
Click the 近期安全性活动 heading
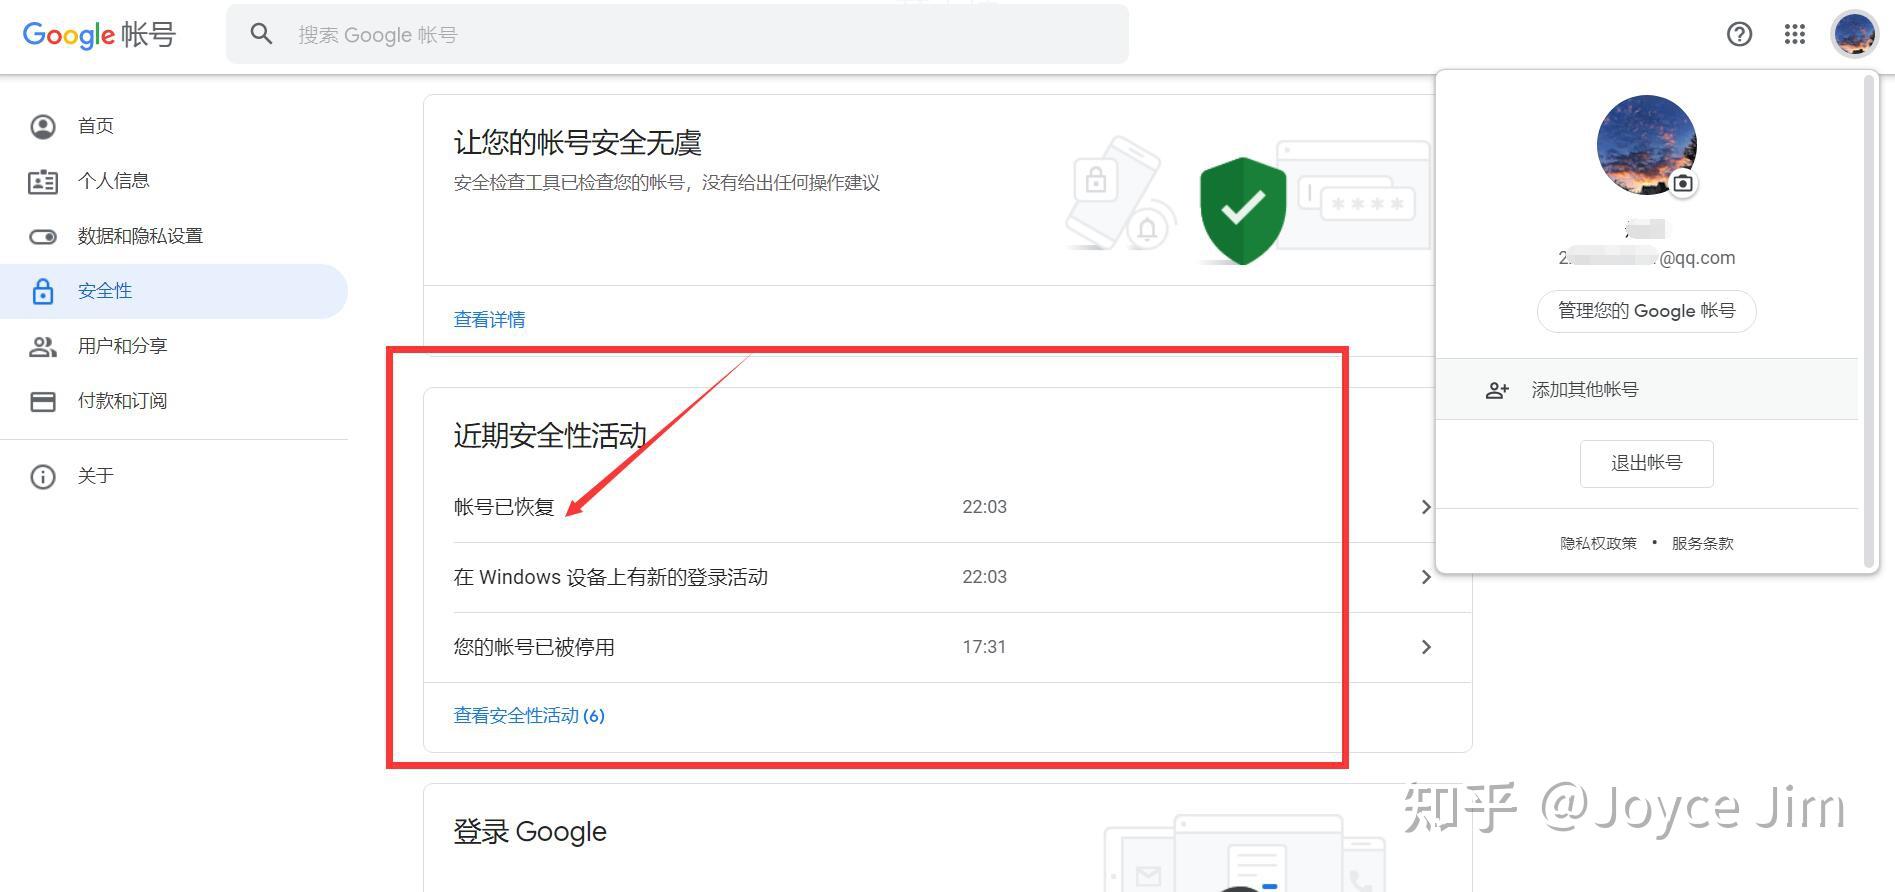tap(550, 436)
